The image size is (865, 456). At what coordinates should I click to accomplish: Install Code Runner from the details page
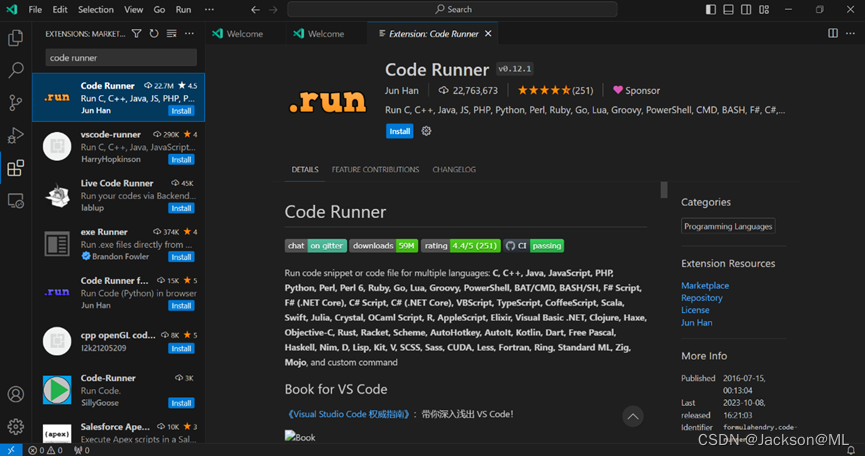tap(399, 131)
